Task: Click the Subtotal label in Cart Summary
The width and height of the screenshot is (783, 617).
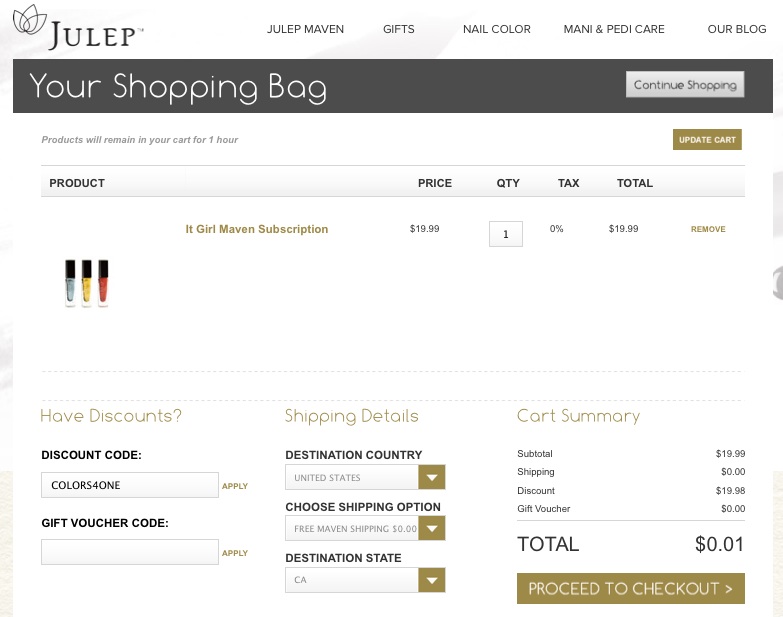Action: (535, 454)
